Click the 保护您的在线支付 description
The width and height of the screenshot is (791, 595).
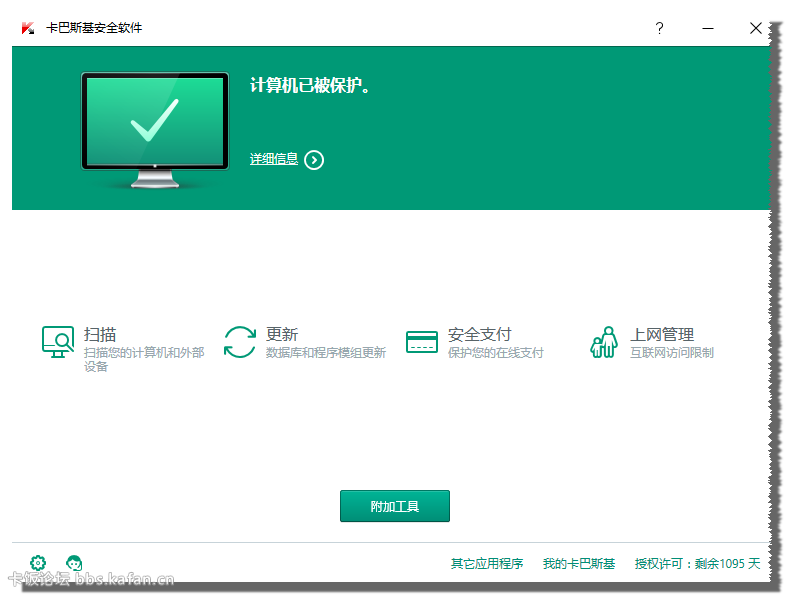tap(495, 352)
